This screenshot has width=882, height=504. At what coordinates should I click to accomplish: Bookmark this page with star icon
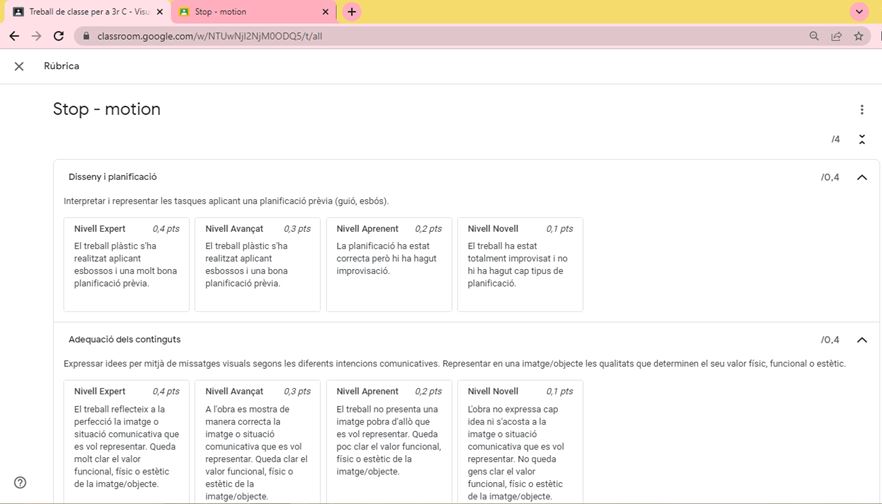[x=858, y=36]
